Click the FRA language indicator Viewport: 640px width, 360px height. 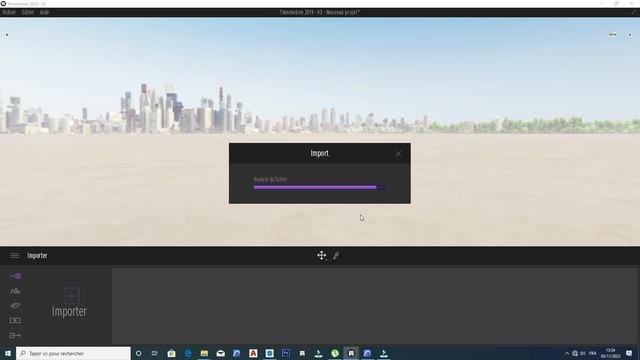pos(593,353)
